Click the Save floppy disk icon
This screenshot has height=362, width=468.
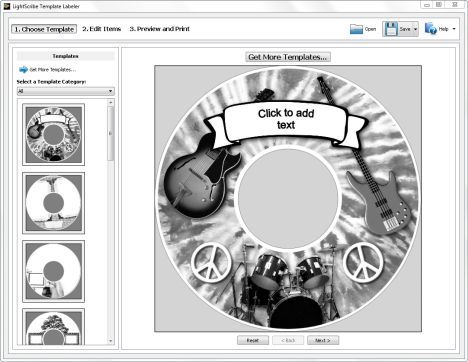point(391,29)
